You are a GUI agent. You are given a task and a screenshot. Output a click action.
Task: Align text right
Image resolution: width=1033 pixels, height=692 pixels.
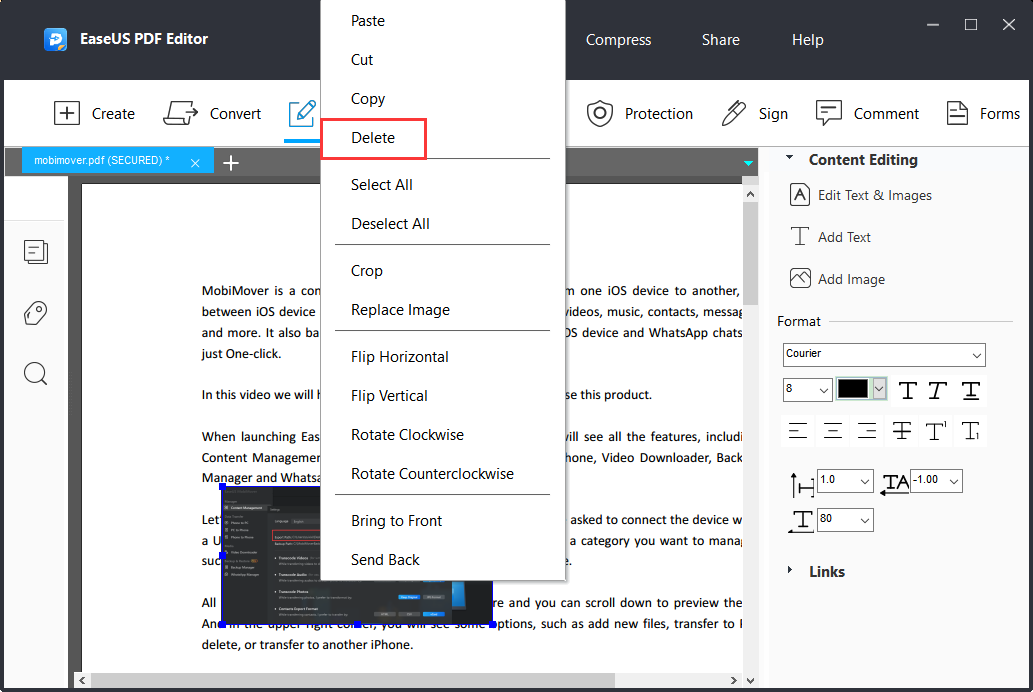[x=867, y=431]
